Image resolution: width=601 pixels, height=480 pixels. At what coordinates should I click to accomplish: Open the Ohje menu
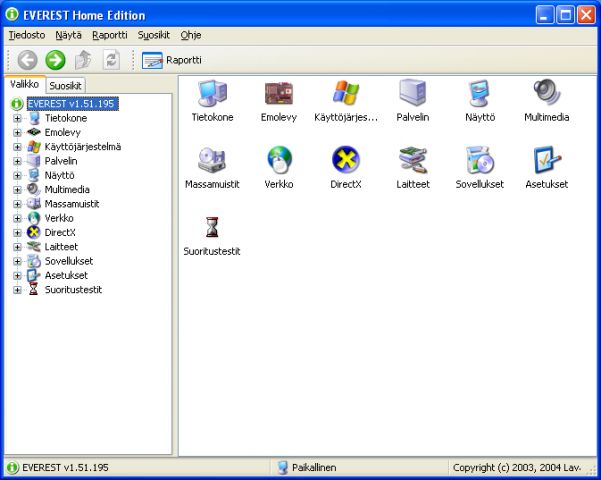coord(191,35)
